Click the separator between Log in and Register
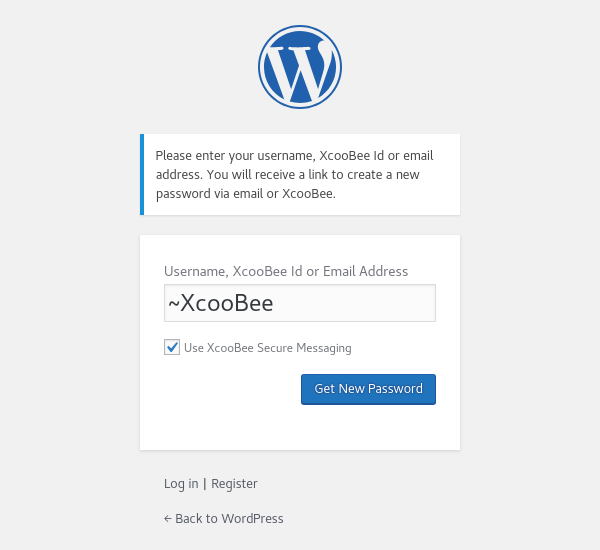 click(x=205, y=484)
